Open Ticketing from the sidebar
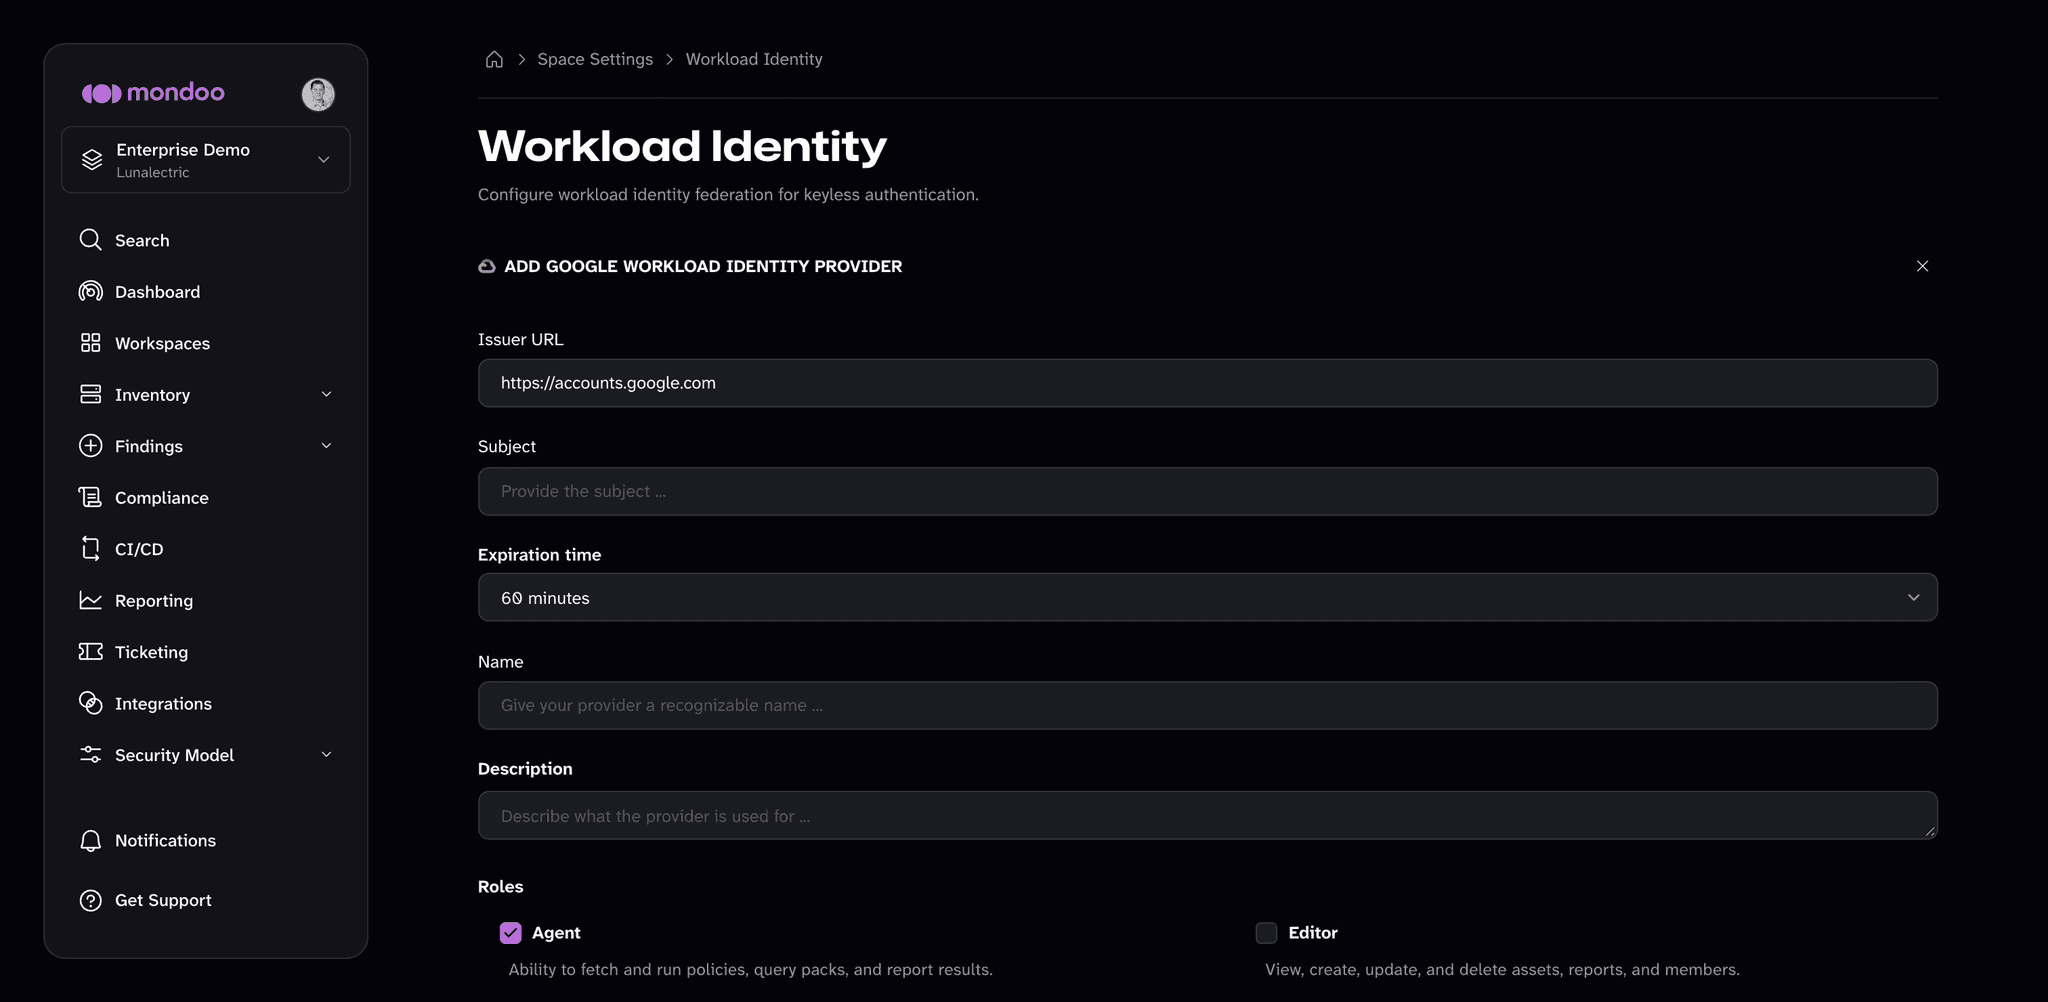 (151, 652)
